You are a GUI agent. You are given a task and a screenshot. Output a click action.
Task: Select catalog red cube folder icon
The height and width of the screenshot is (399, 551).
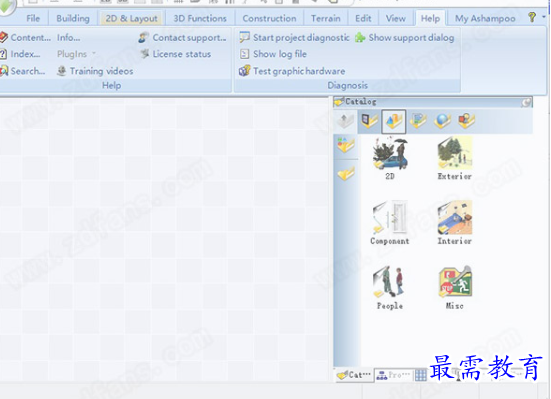[x=466, y=121]
